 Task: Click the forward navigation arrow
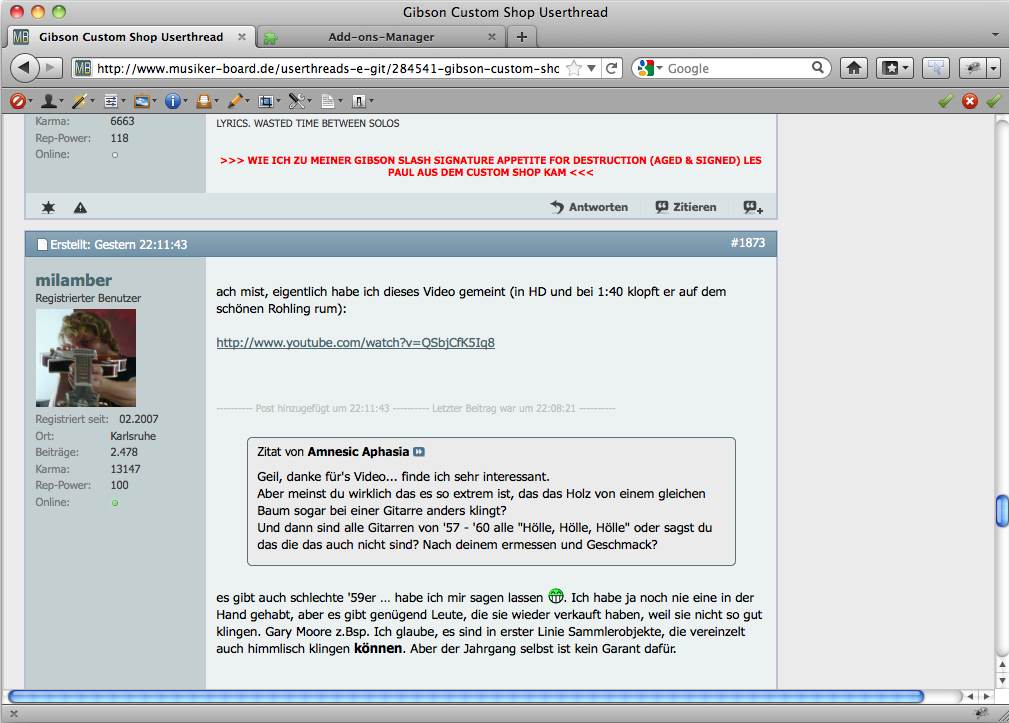tap(50, 68)
